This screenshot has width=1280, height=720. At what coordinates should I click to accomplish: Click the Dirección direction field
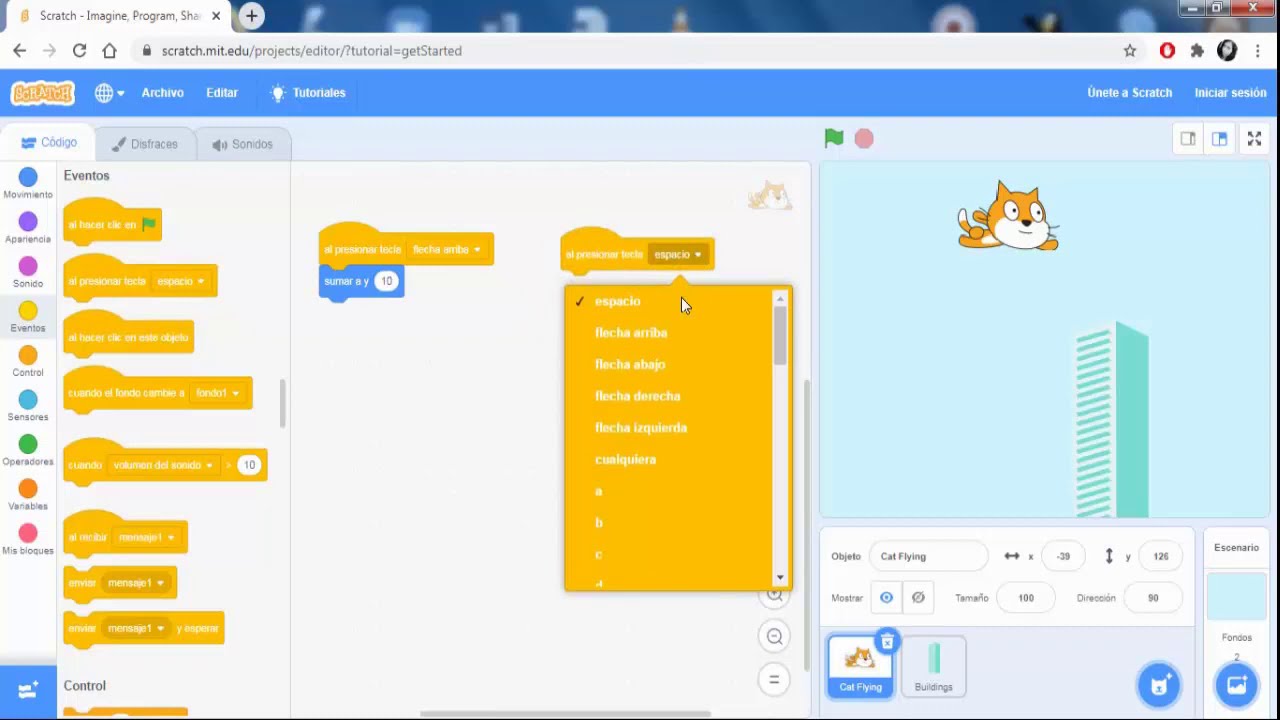pos(1153,598)
